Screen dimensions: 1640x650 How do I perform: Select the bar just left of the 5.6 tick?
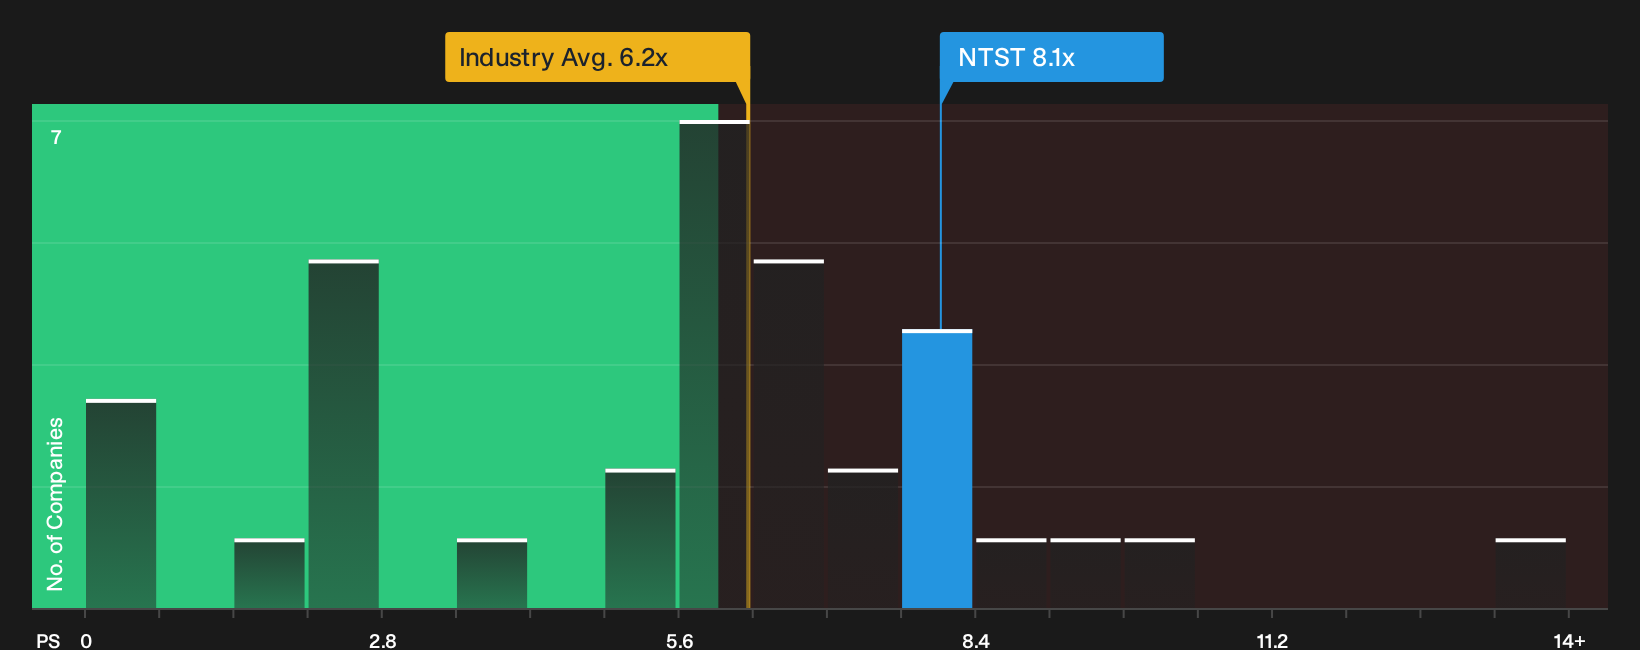coord(640,539)
